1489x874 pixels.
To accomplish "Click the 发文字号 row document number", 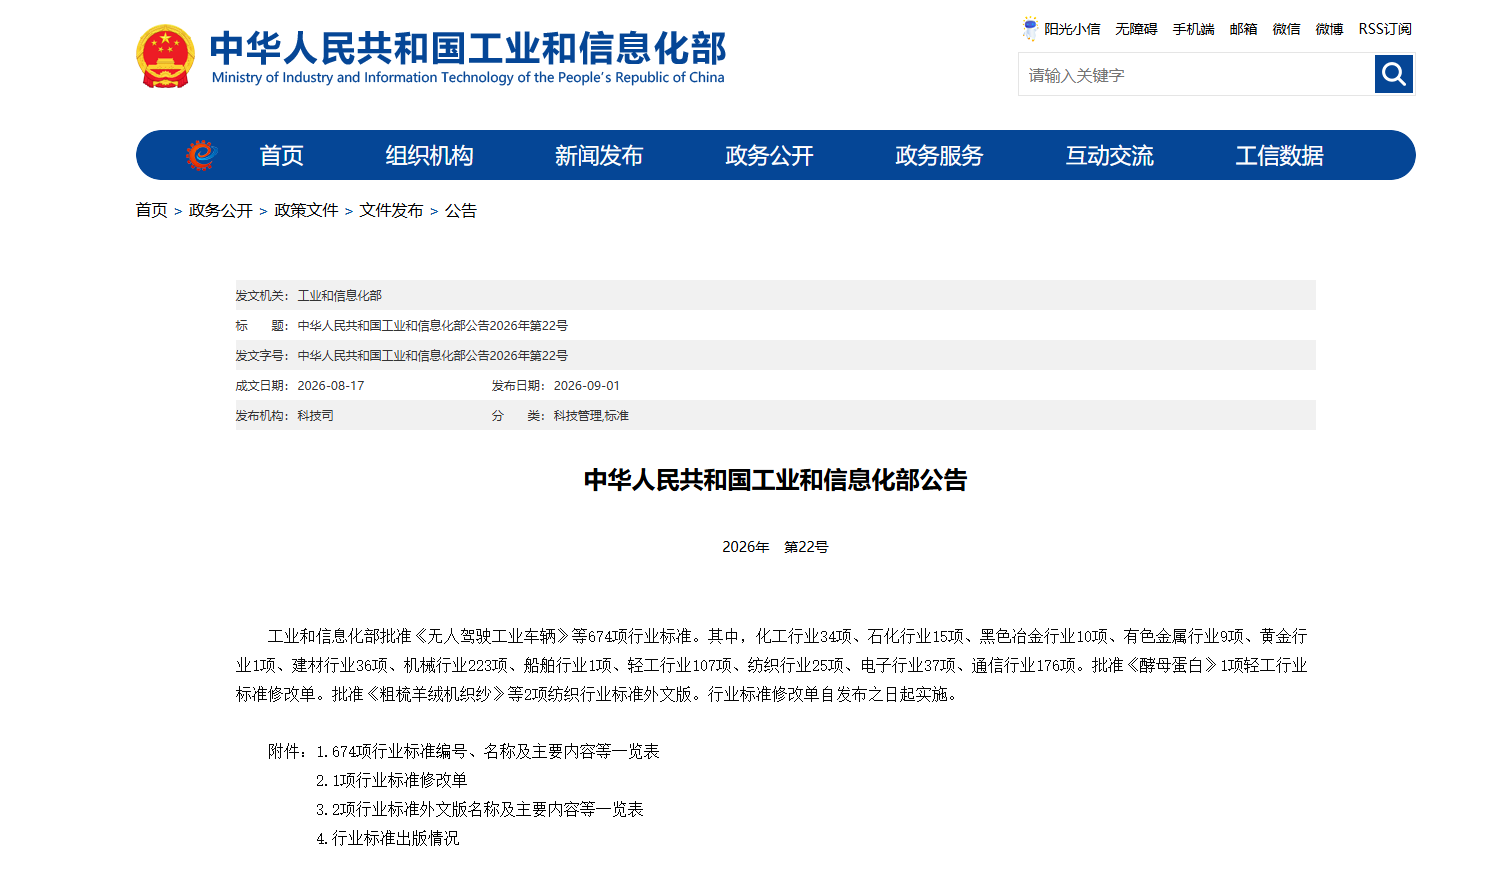I will [432, 355].
